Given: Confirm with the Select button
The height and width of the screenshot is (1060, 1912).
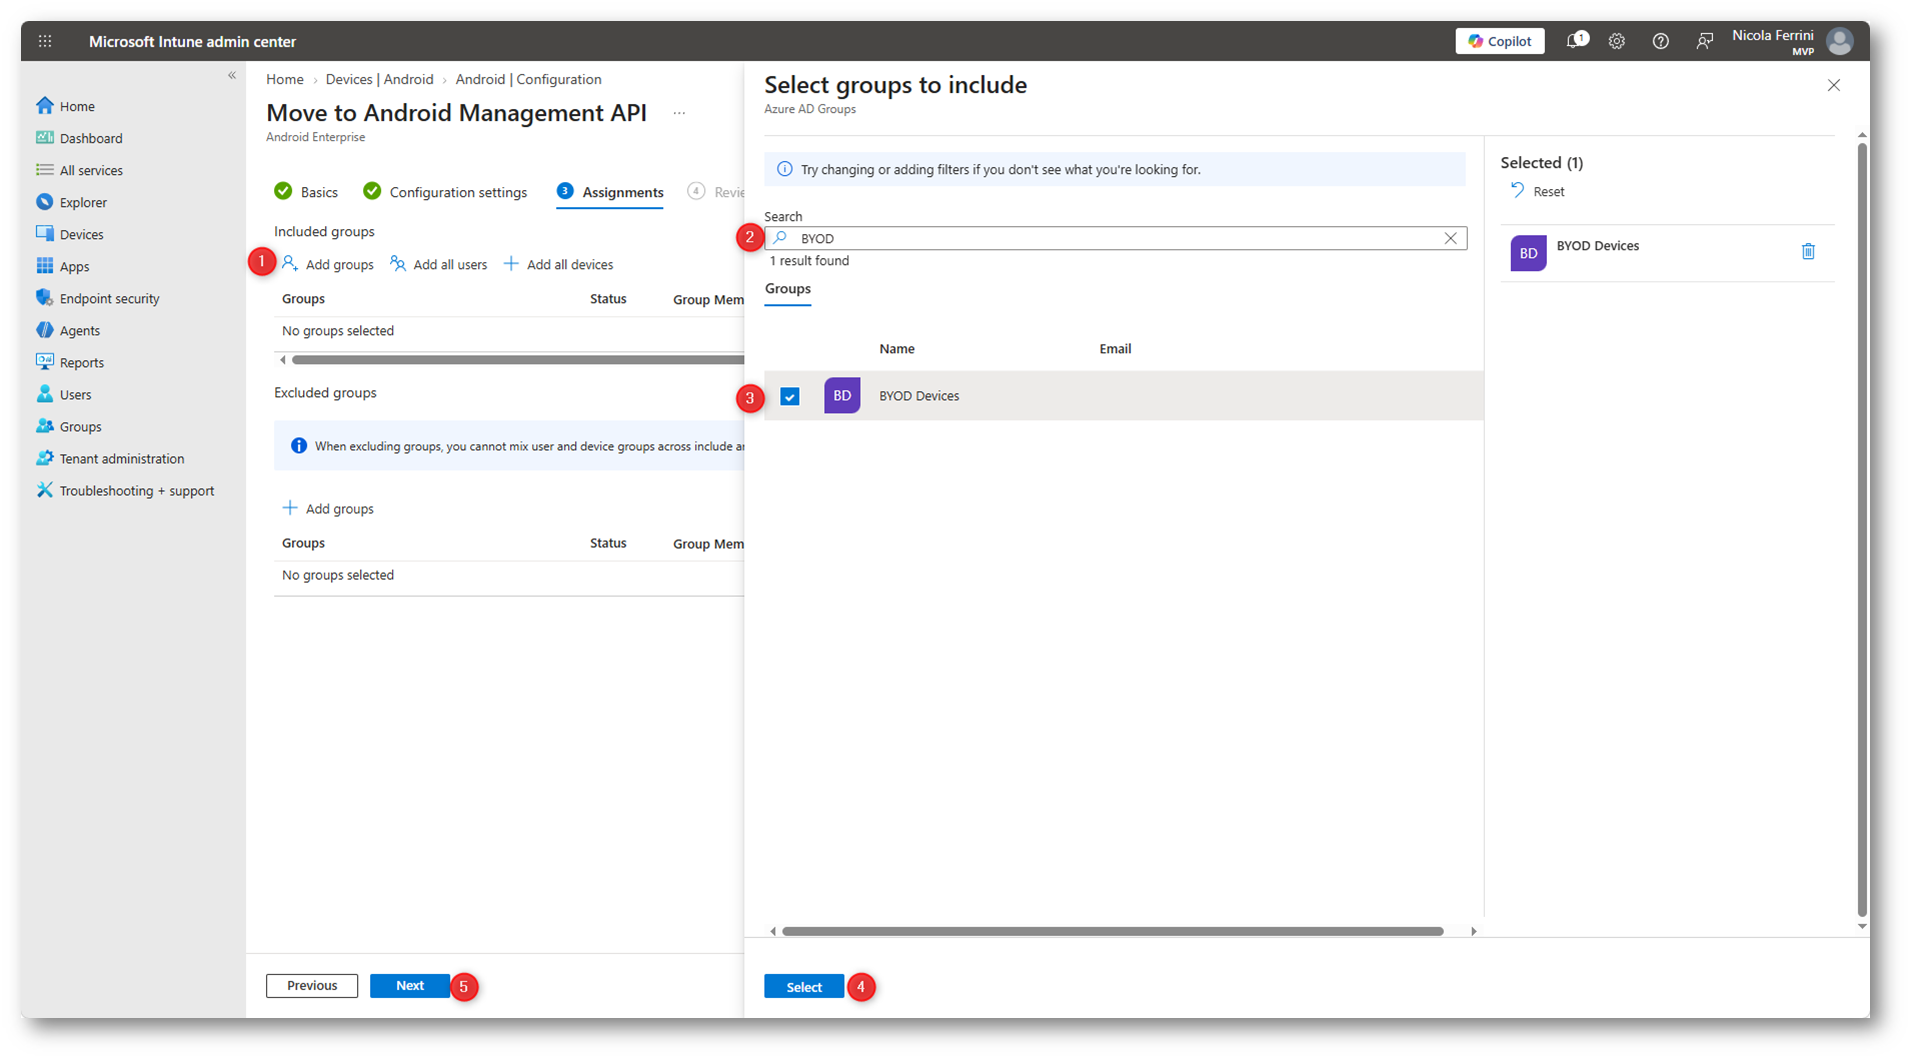Looking at the screenshot, I should click(804, 987).
